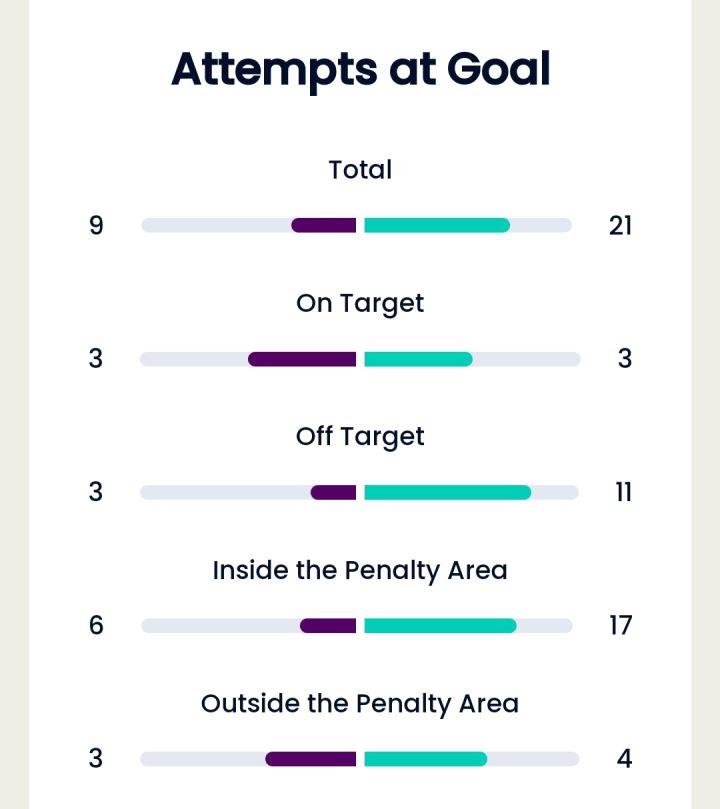The image size is (720, 809).
Task: Click the On Target label
Action: coord(360,303)
